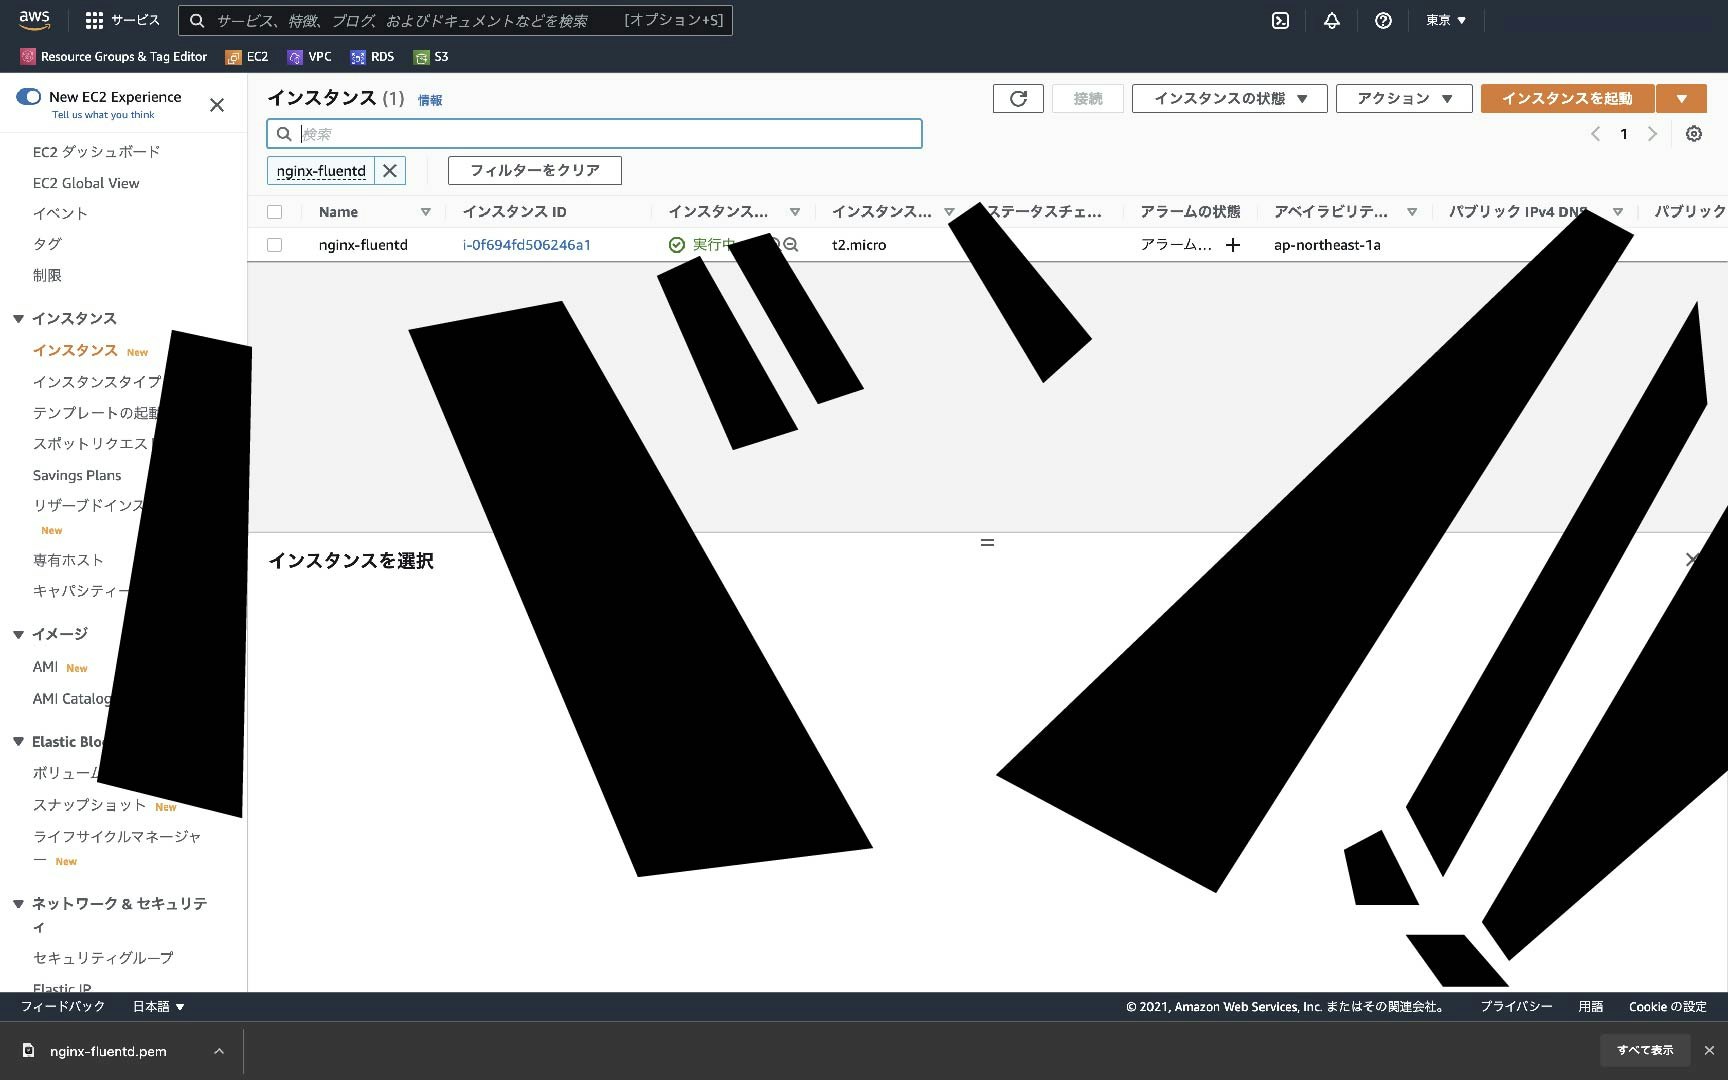Image resolution: width=1728 pixels, height=1080 pixels.
Task: Collapse the Elastic Block Store section
Action: pyautogui.click(x=18, y=742)
